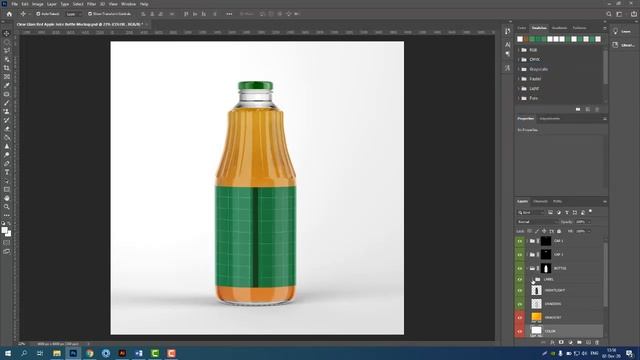Open the Filter menu
This screenshot has width=640, height=360.
click(91, 4)
